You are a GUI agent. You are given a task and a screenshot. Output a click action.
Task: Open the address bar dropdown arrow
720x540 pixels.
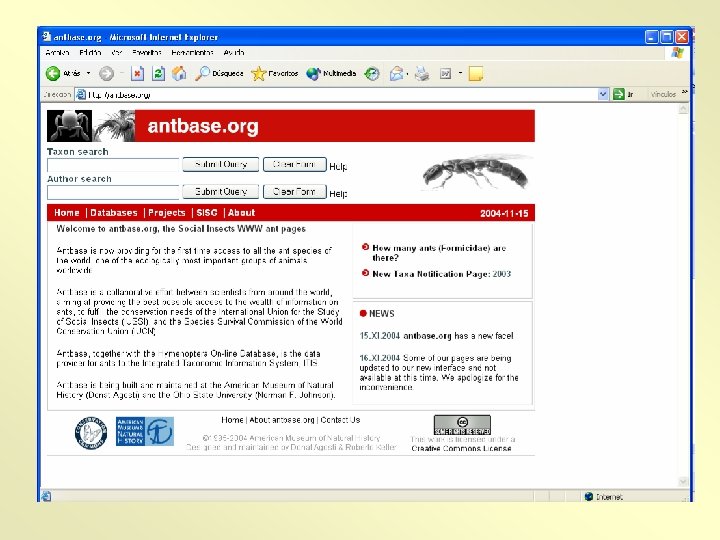click(603, 94)
